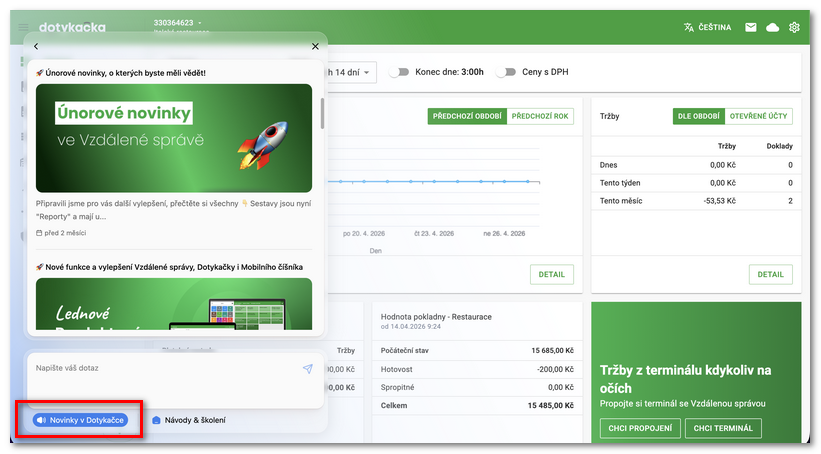Open the hamburger main menu

tap(23, 27)
